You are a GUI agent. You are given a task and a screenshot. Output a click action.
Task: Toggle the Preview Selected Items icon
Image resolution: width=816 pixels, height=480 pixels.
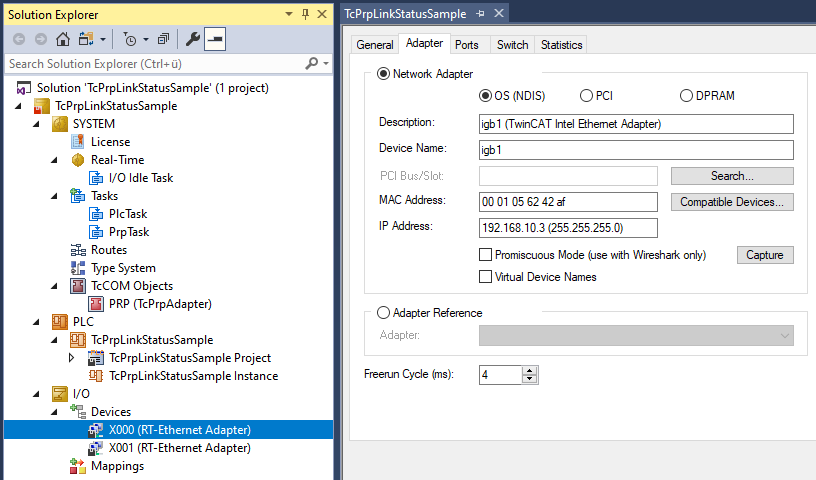[x=215, y=39]
